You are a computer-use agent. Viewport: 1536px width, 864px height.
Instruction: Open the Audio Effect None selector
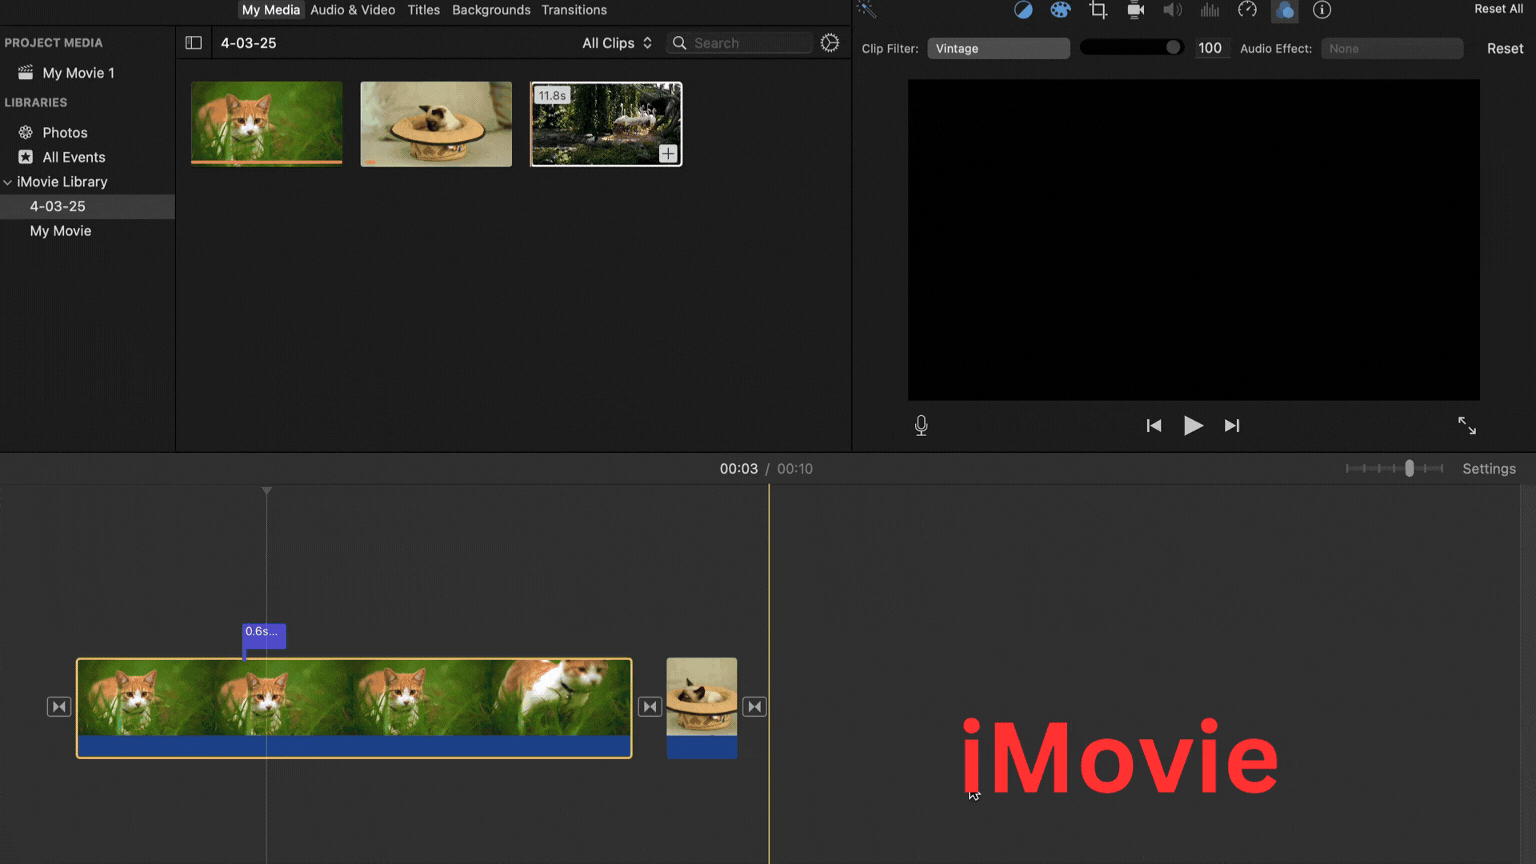tap(1392, 48)
